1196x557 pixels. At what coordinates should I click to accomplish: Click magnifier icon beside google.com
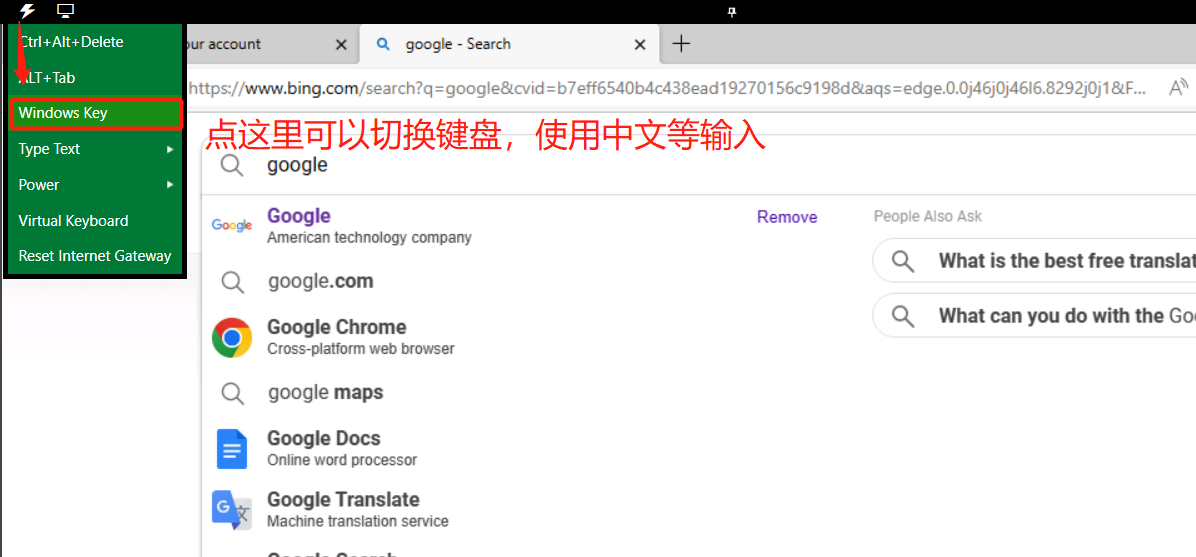[x=232, y=282]
